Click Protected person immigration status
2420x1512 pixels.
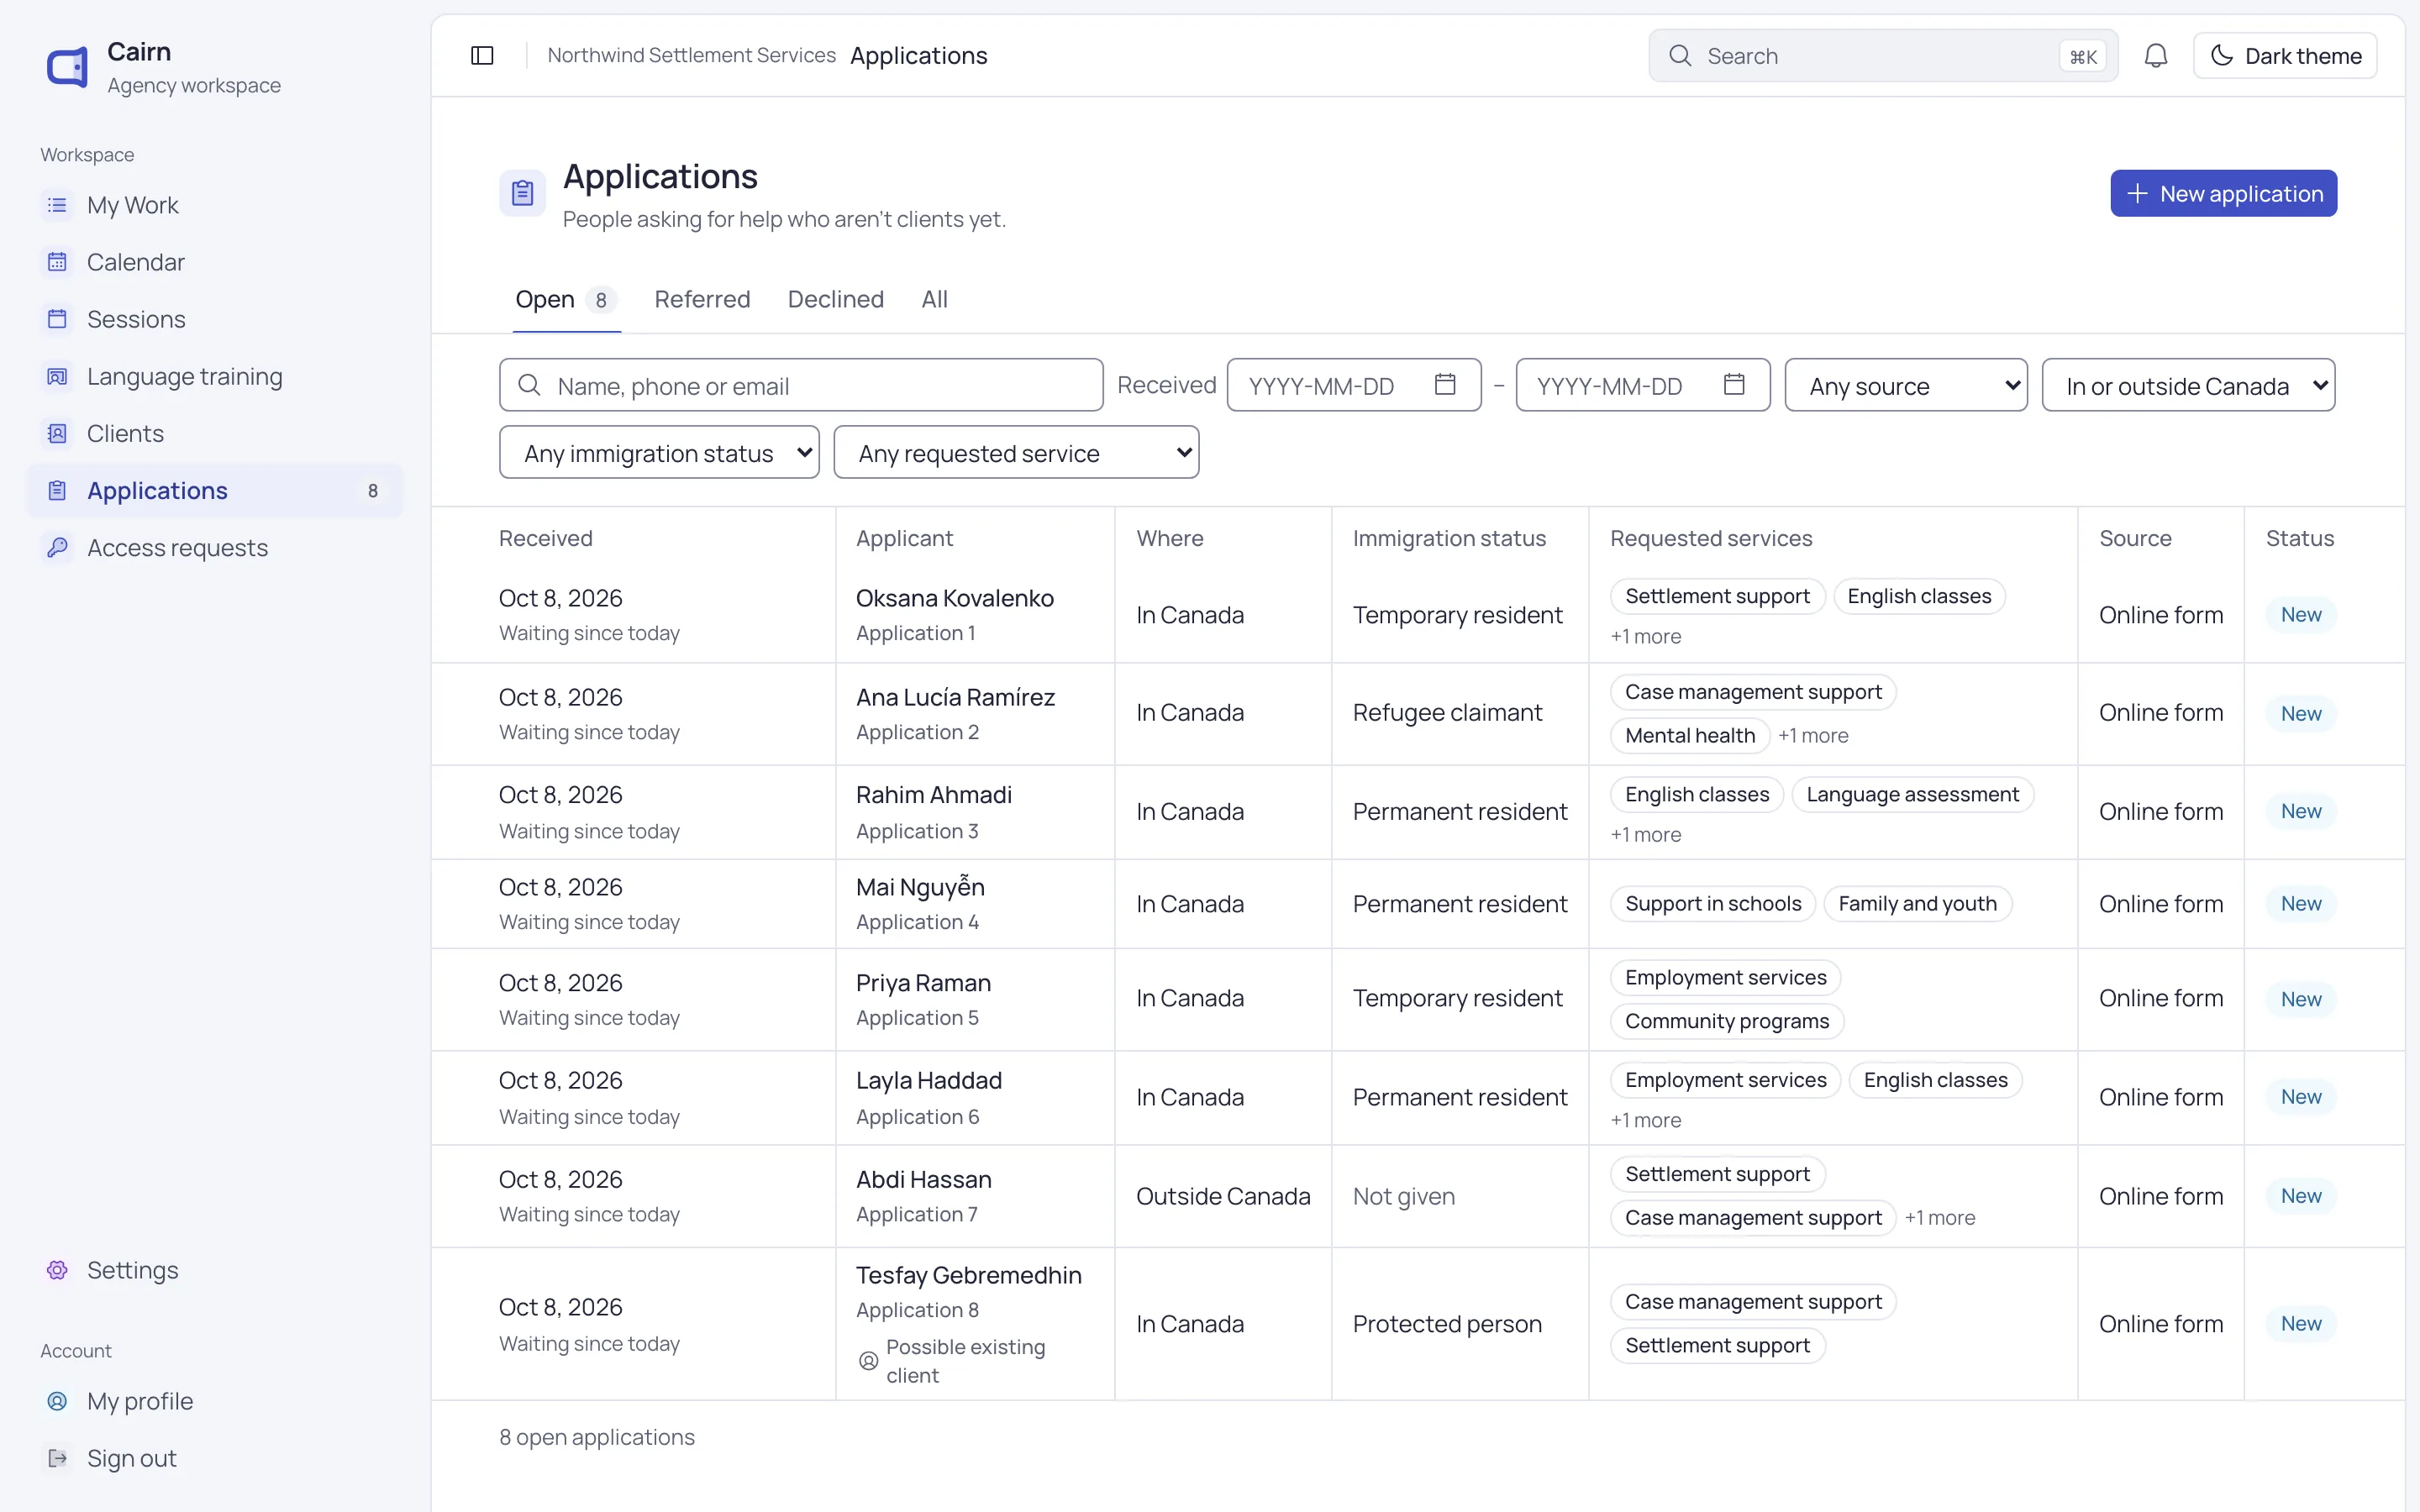click(1447, 1324)
